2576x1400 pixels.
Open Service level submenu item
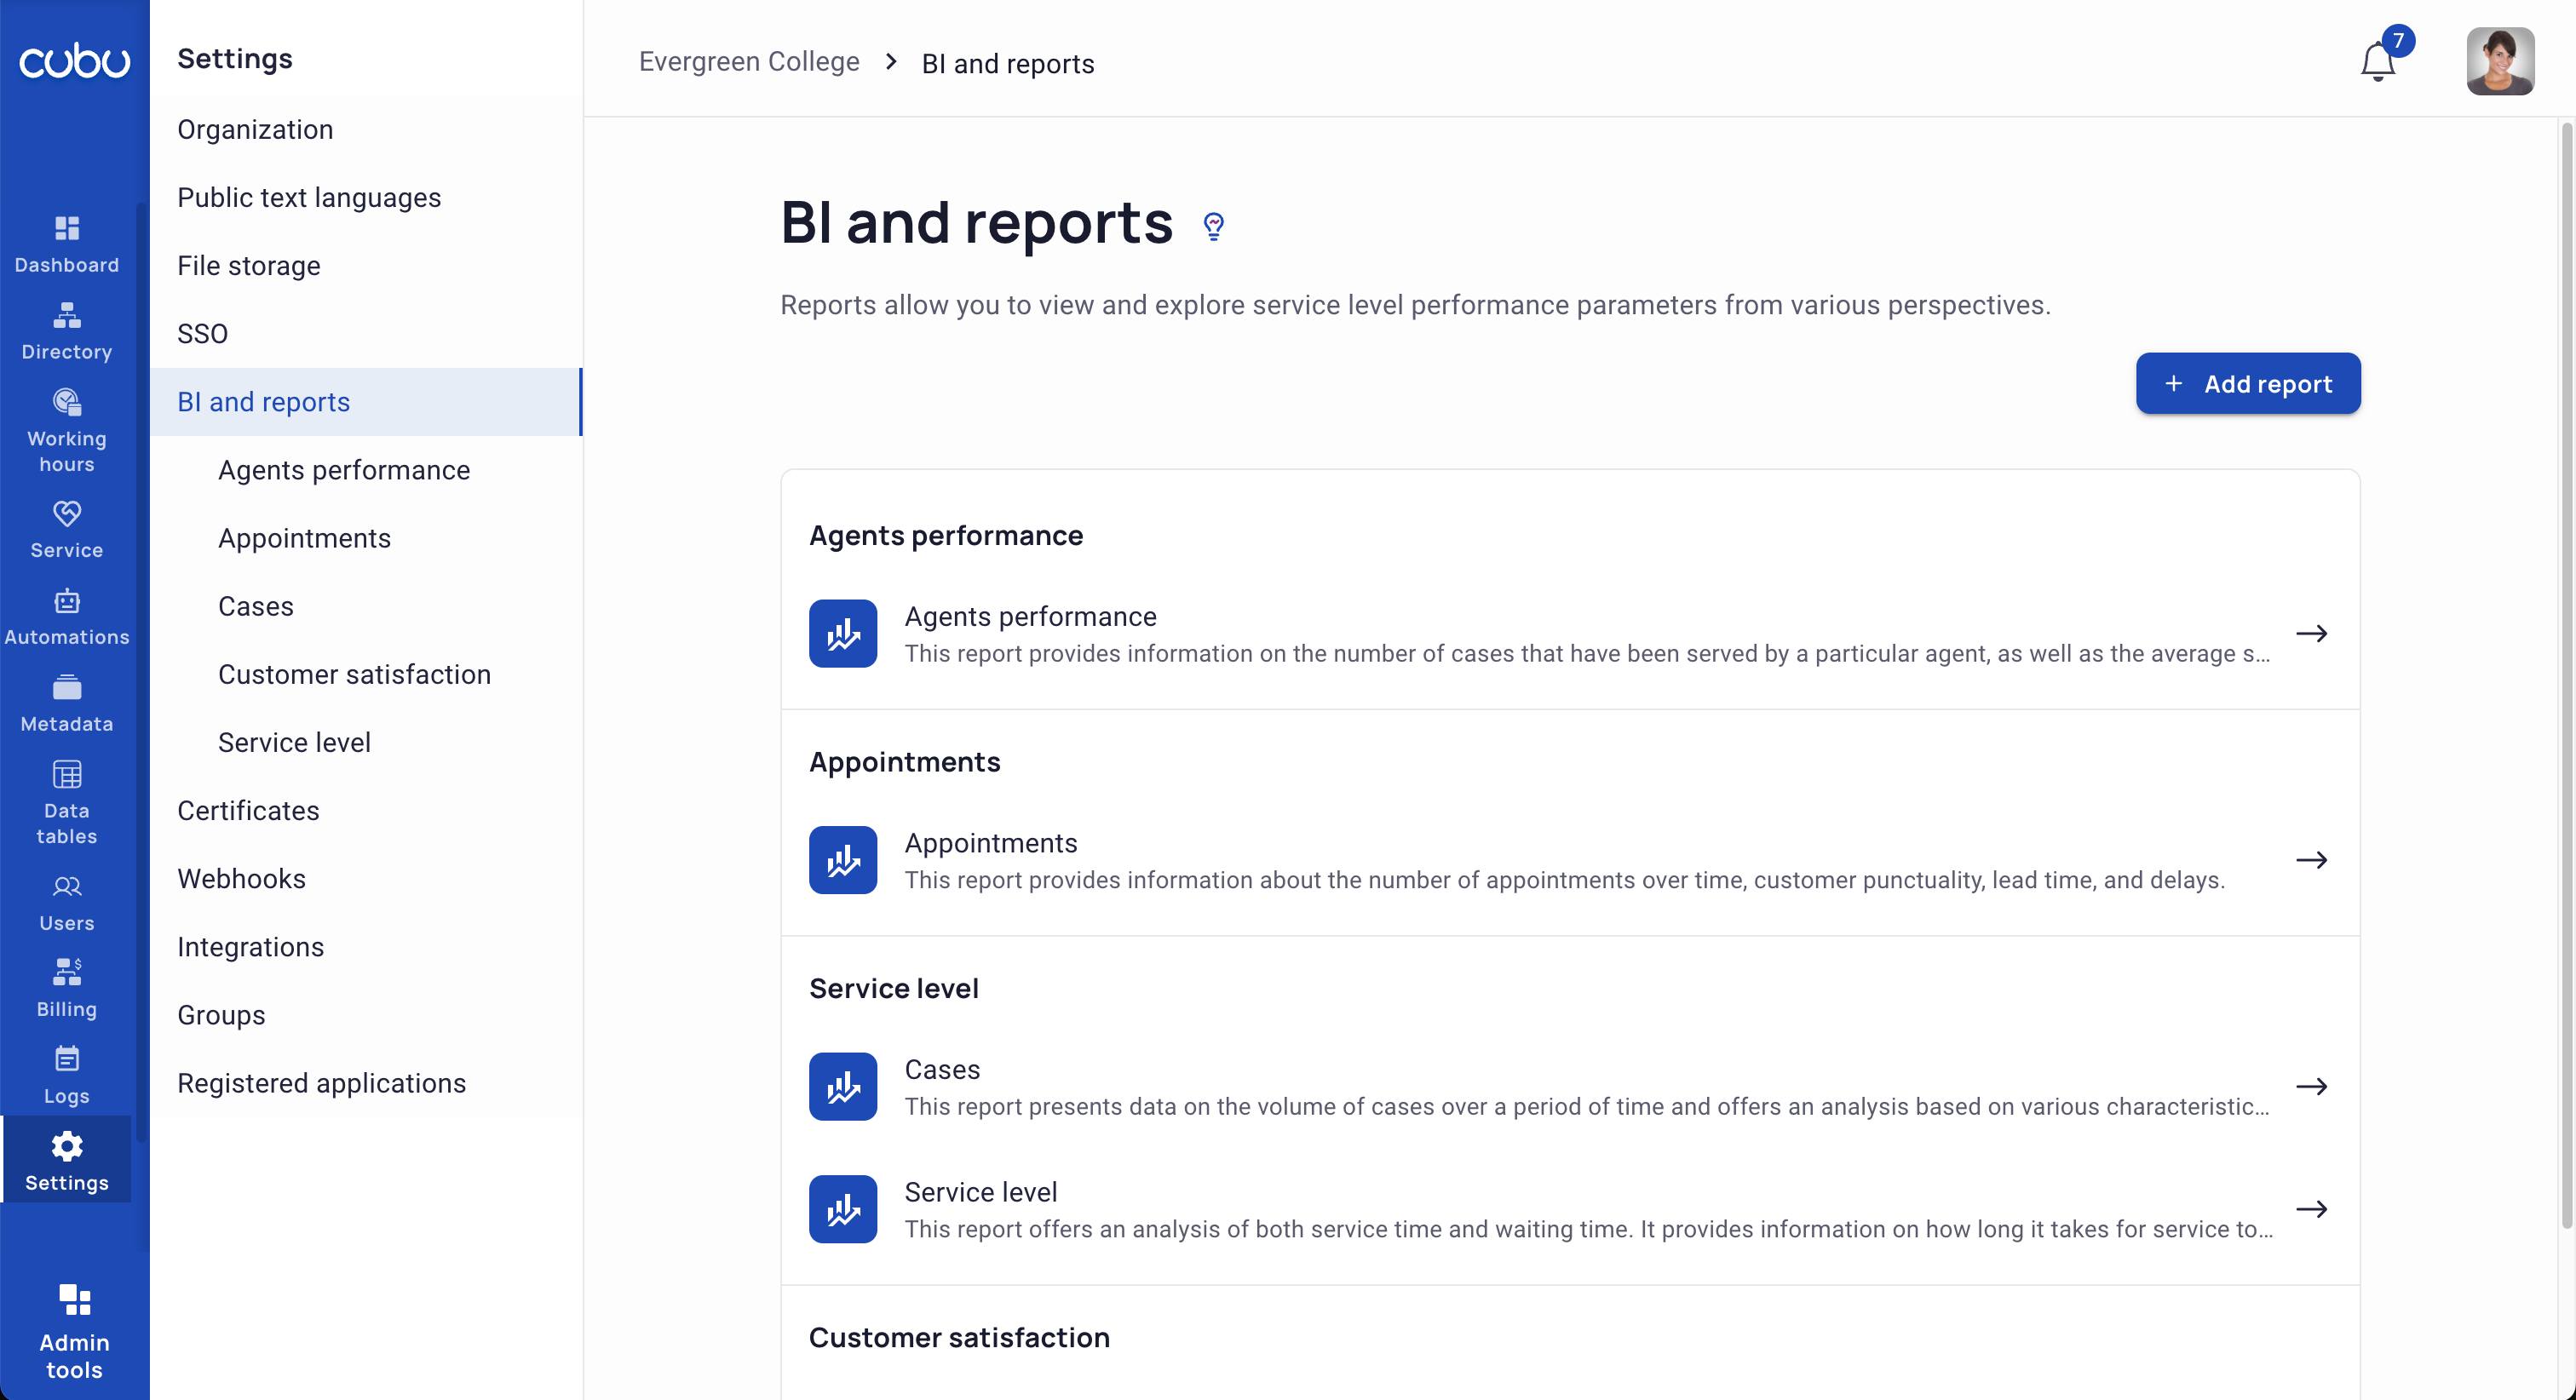(x=366, y=743)
